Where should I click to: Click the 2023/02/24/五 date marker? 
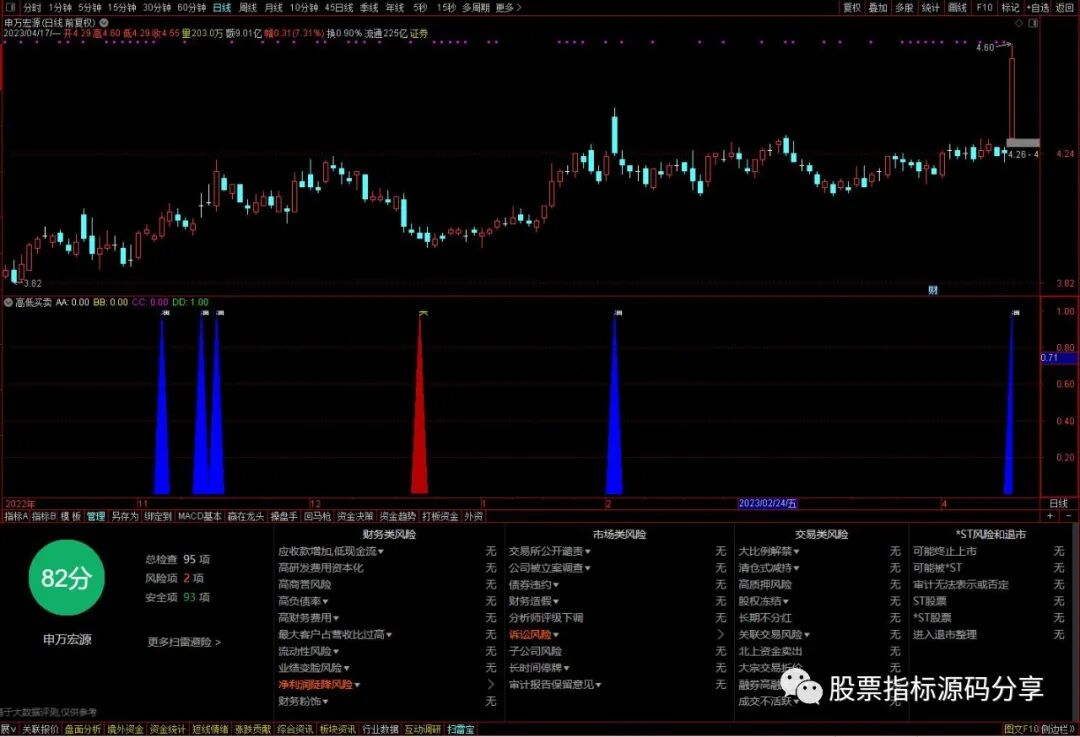(767, 504)
